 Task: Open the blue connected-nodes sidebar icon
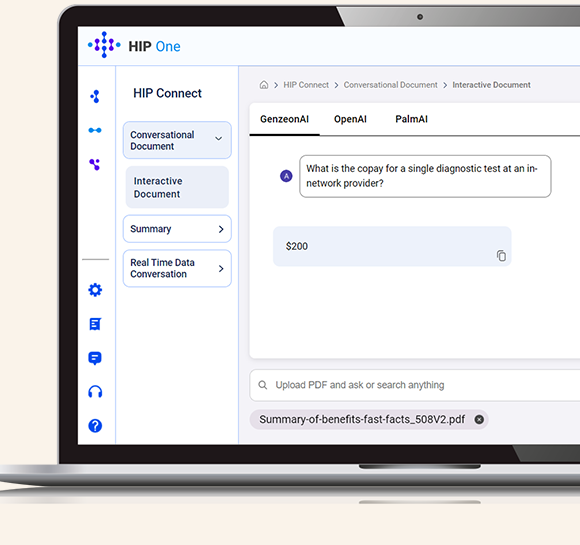click(95, 96)
